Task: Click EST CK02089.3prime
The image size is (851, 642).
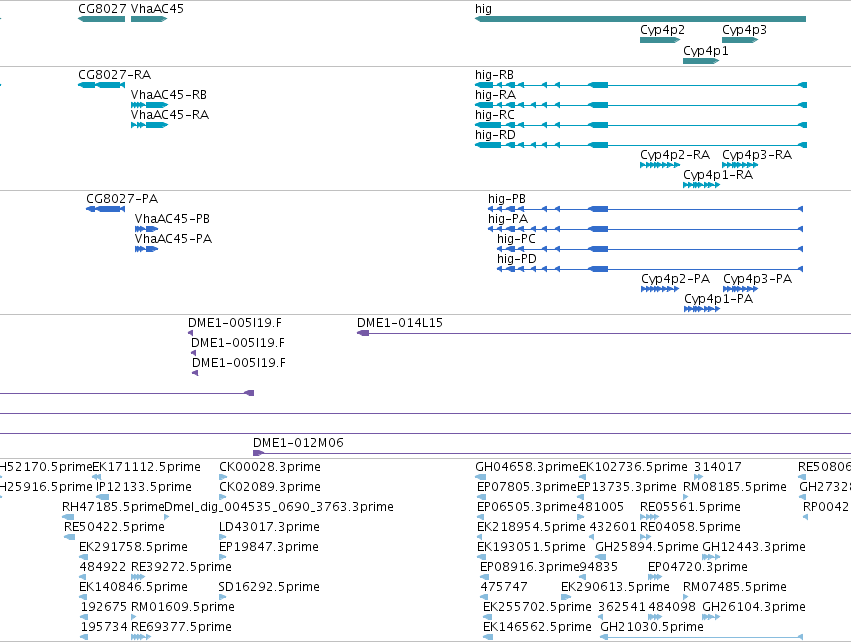Action: coord(270,487)
